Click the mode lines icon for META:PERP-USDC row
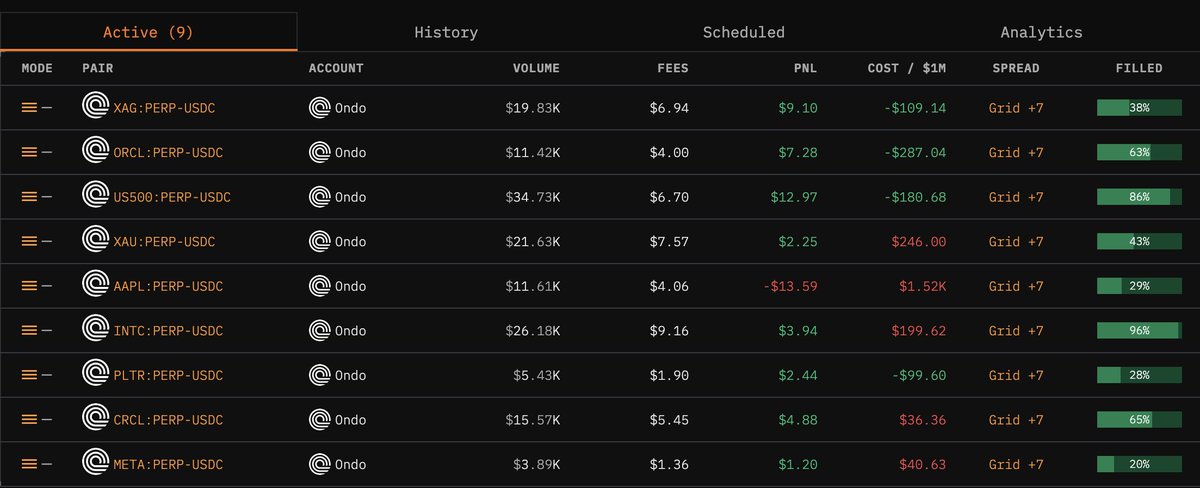 tap(29, 464)
